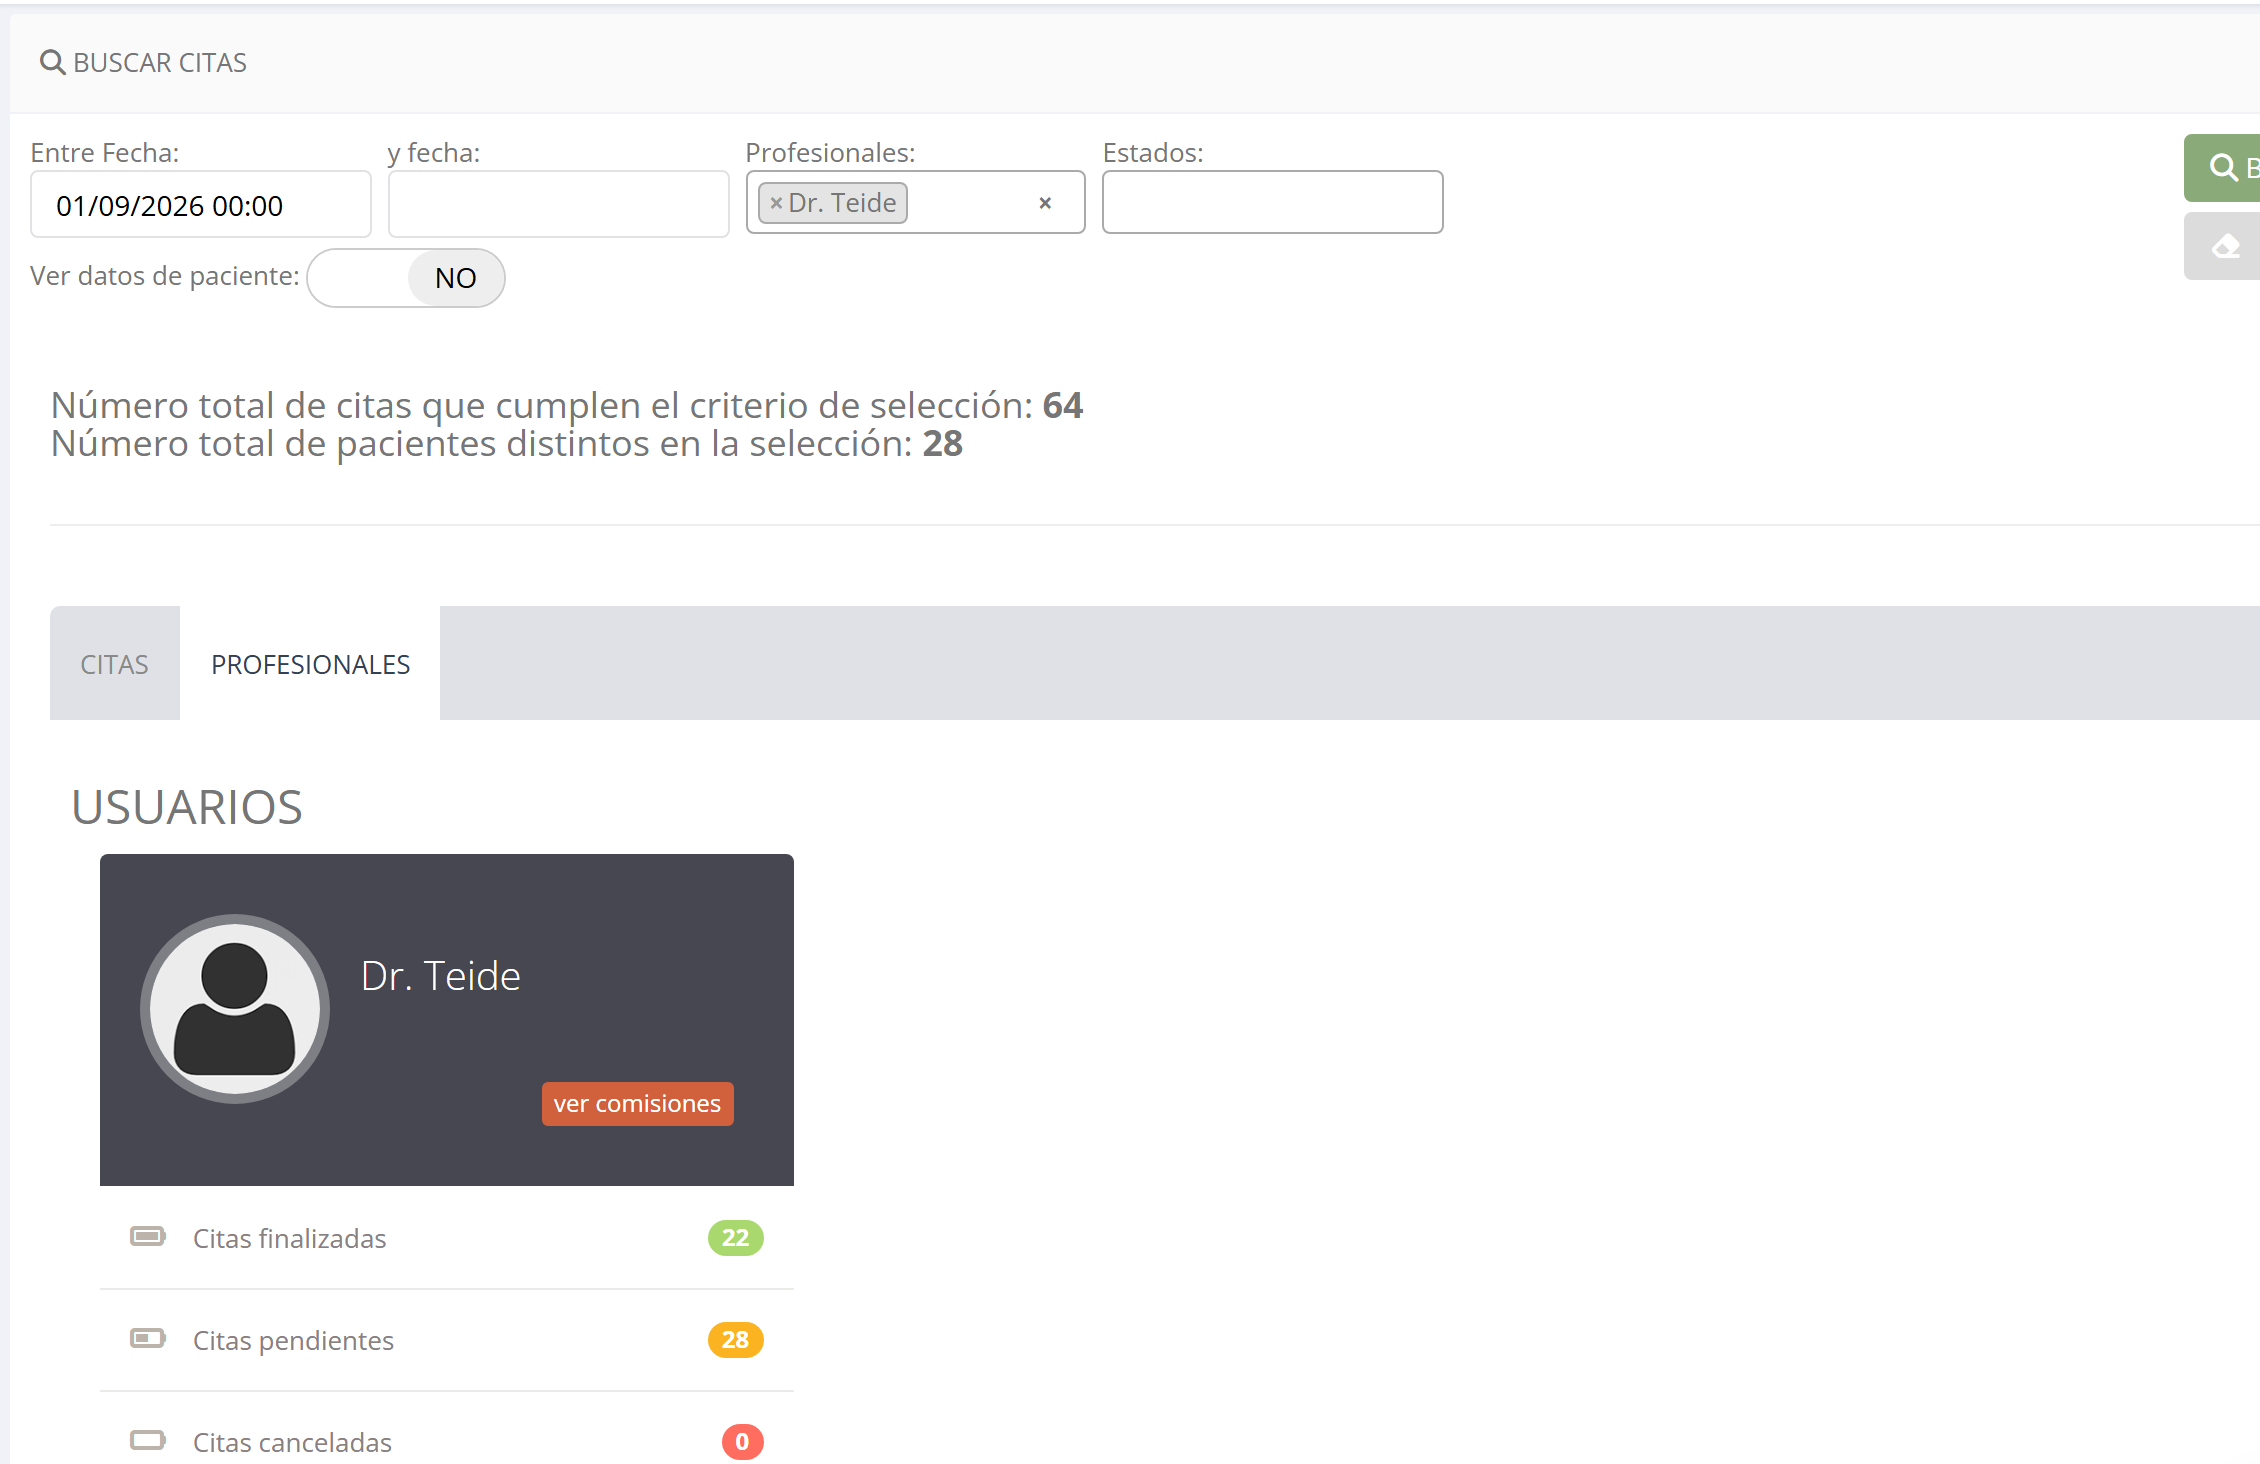
Task: Clear all selected Profesionales
Action: tap(1045, 203)
